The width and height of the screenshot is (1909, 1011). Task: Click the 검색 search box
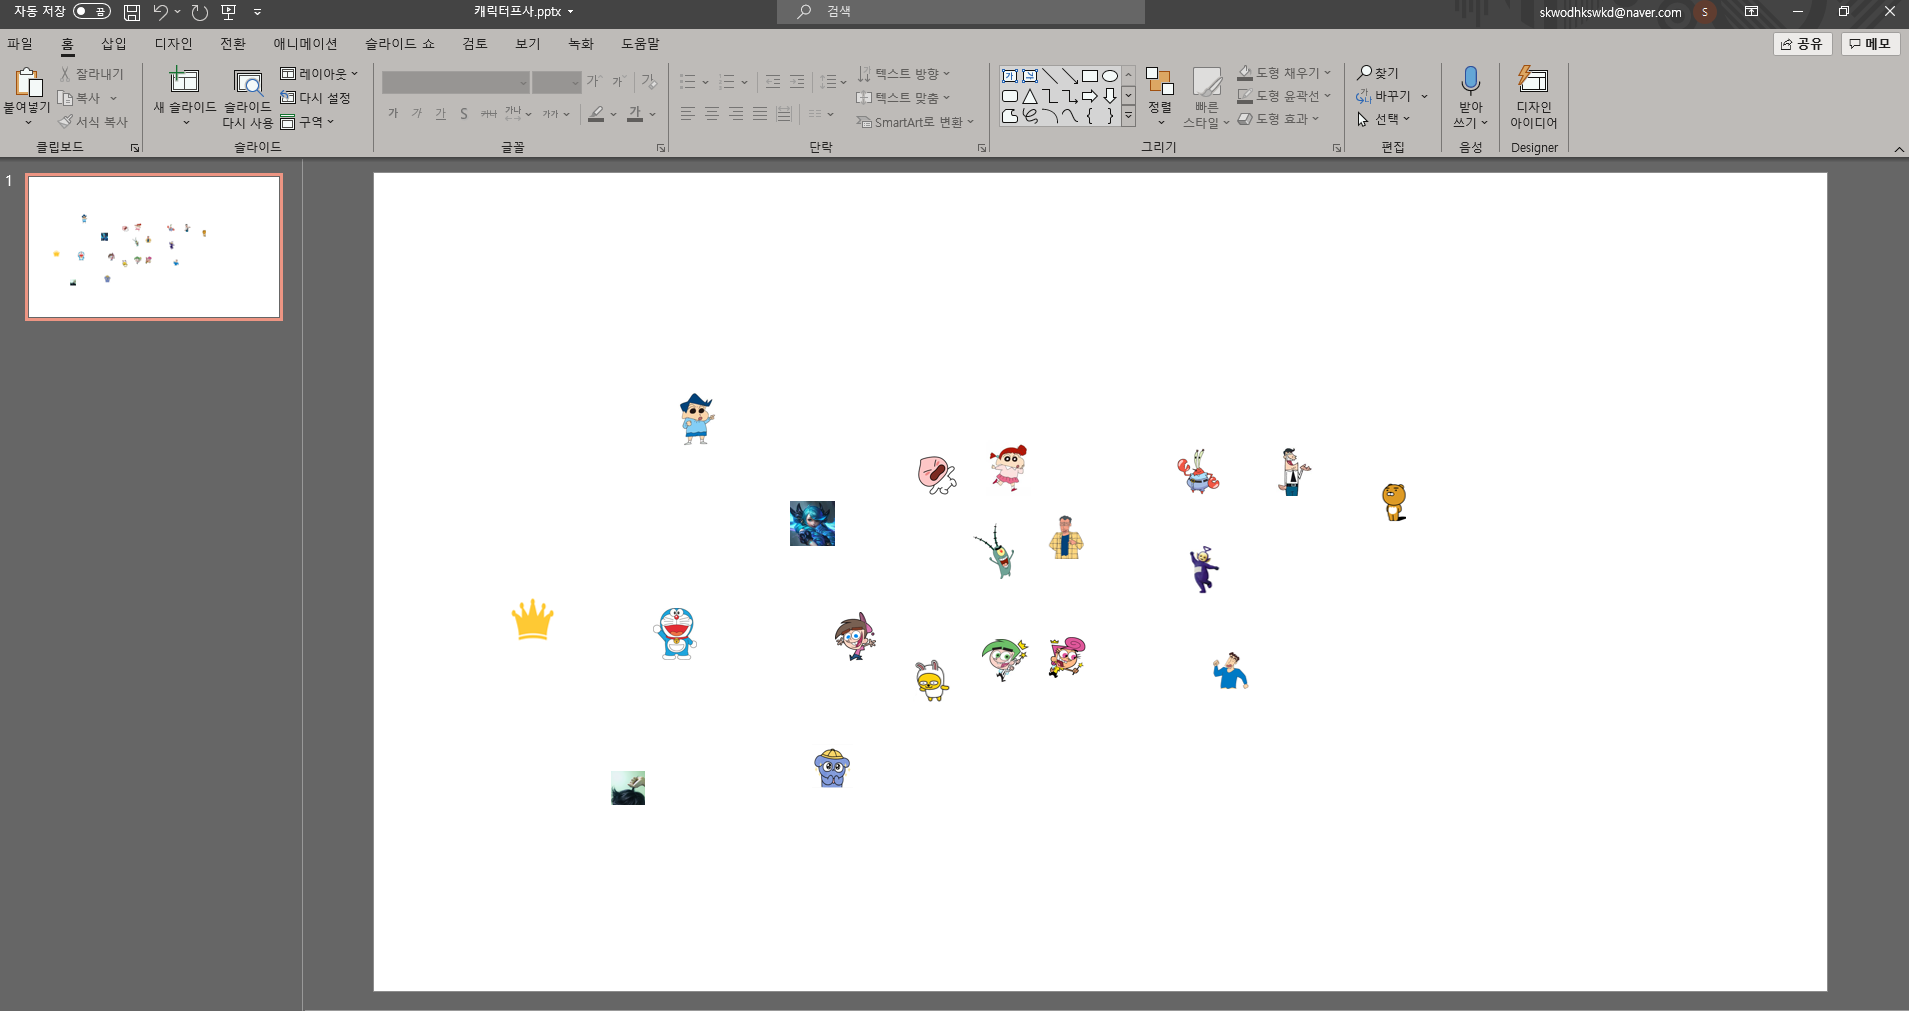[961, 12]
